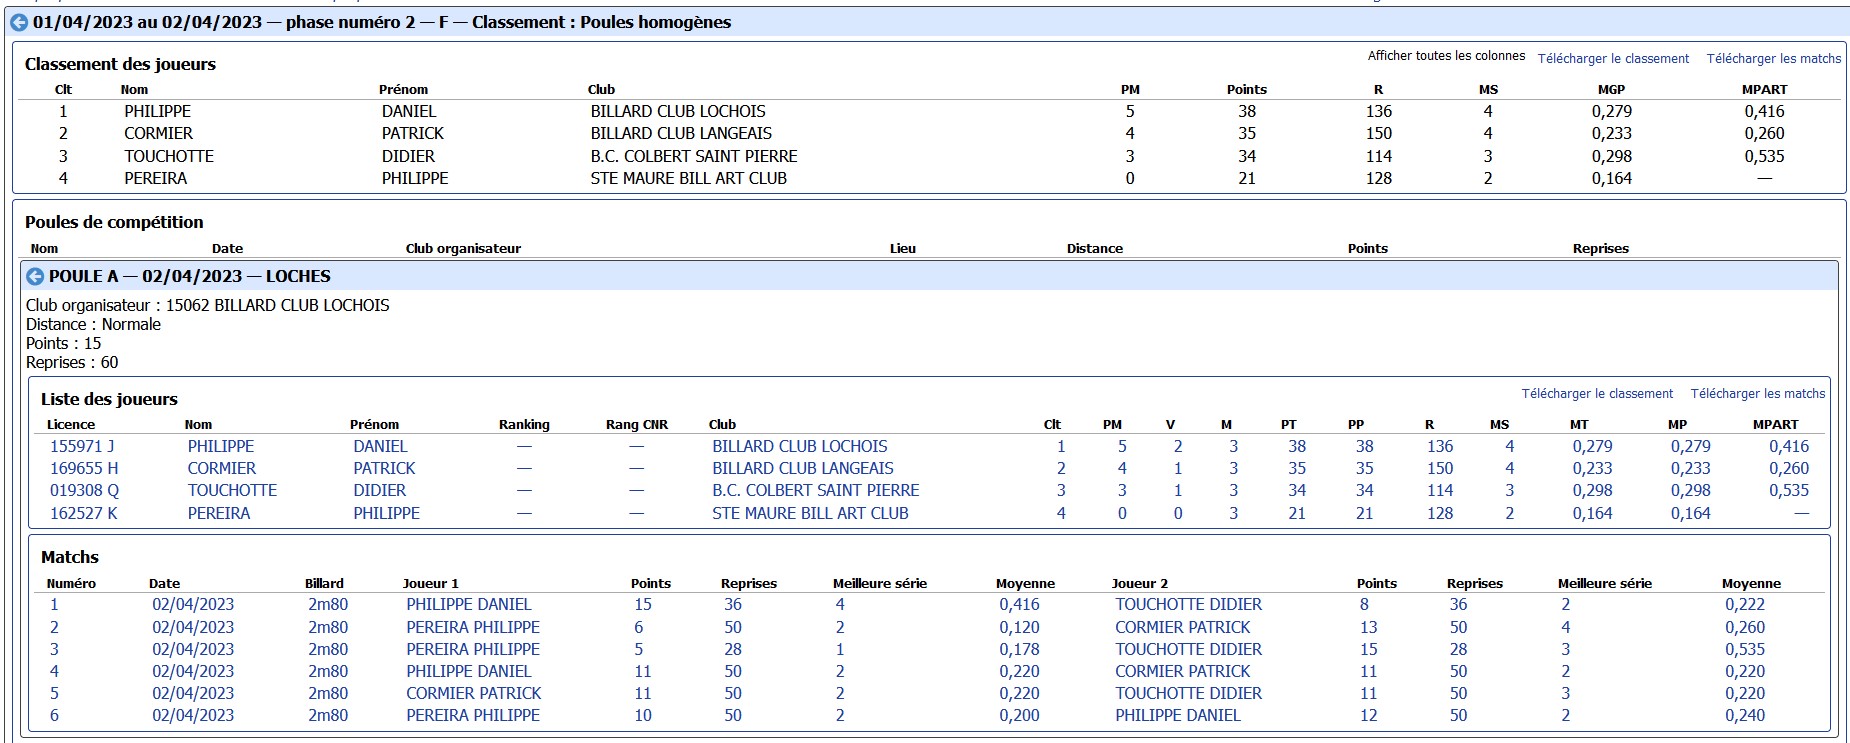Screen dimensions: 1850x743
Task: Click PHILIPPE DANIEL as Joueur 2 in match 6
Action: pyautogui.click(x=1178, y=715)
